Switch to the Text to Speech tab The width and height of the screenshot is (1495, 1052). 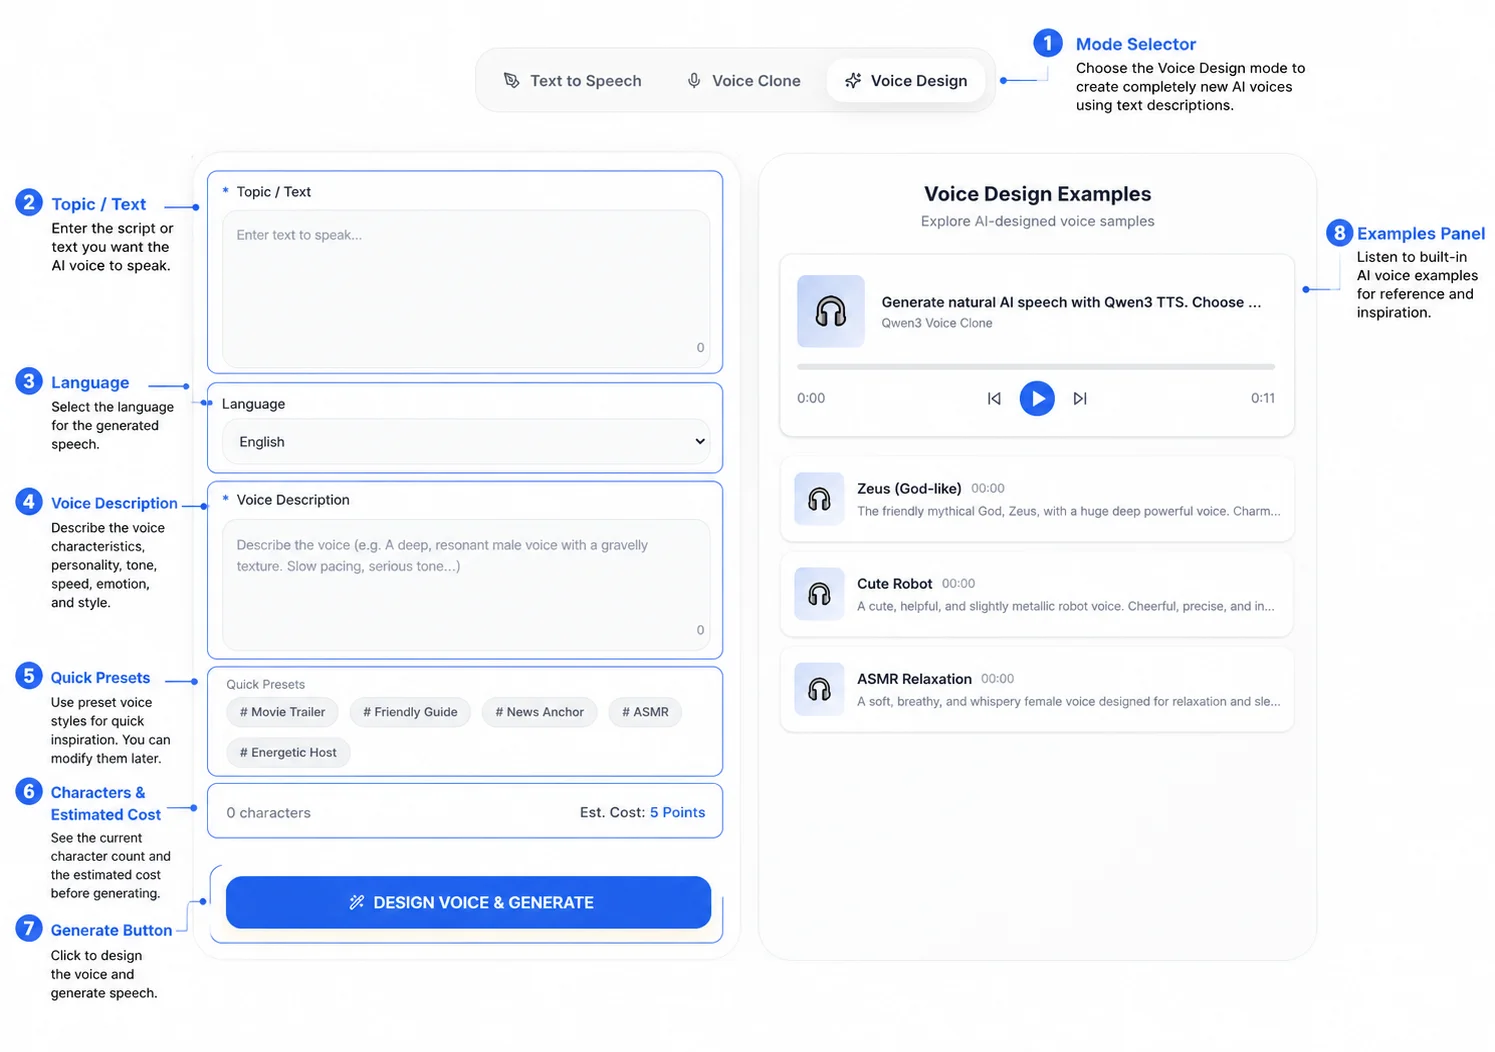pos(573,81)
